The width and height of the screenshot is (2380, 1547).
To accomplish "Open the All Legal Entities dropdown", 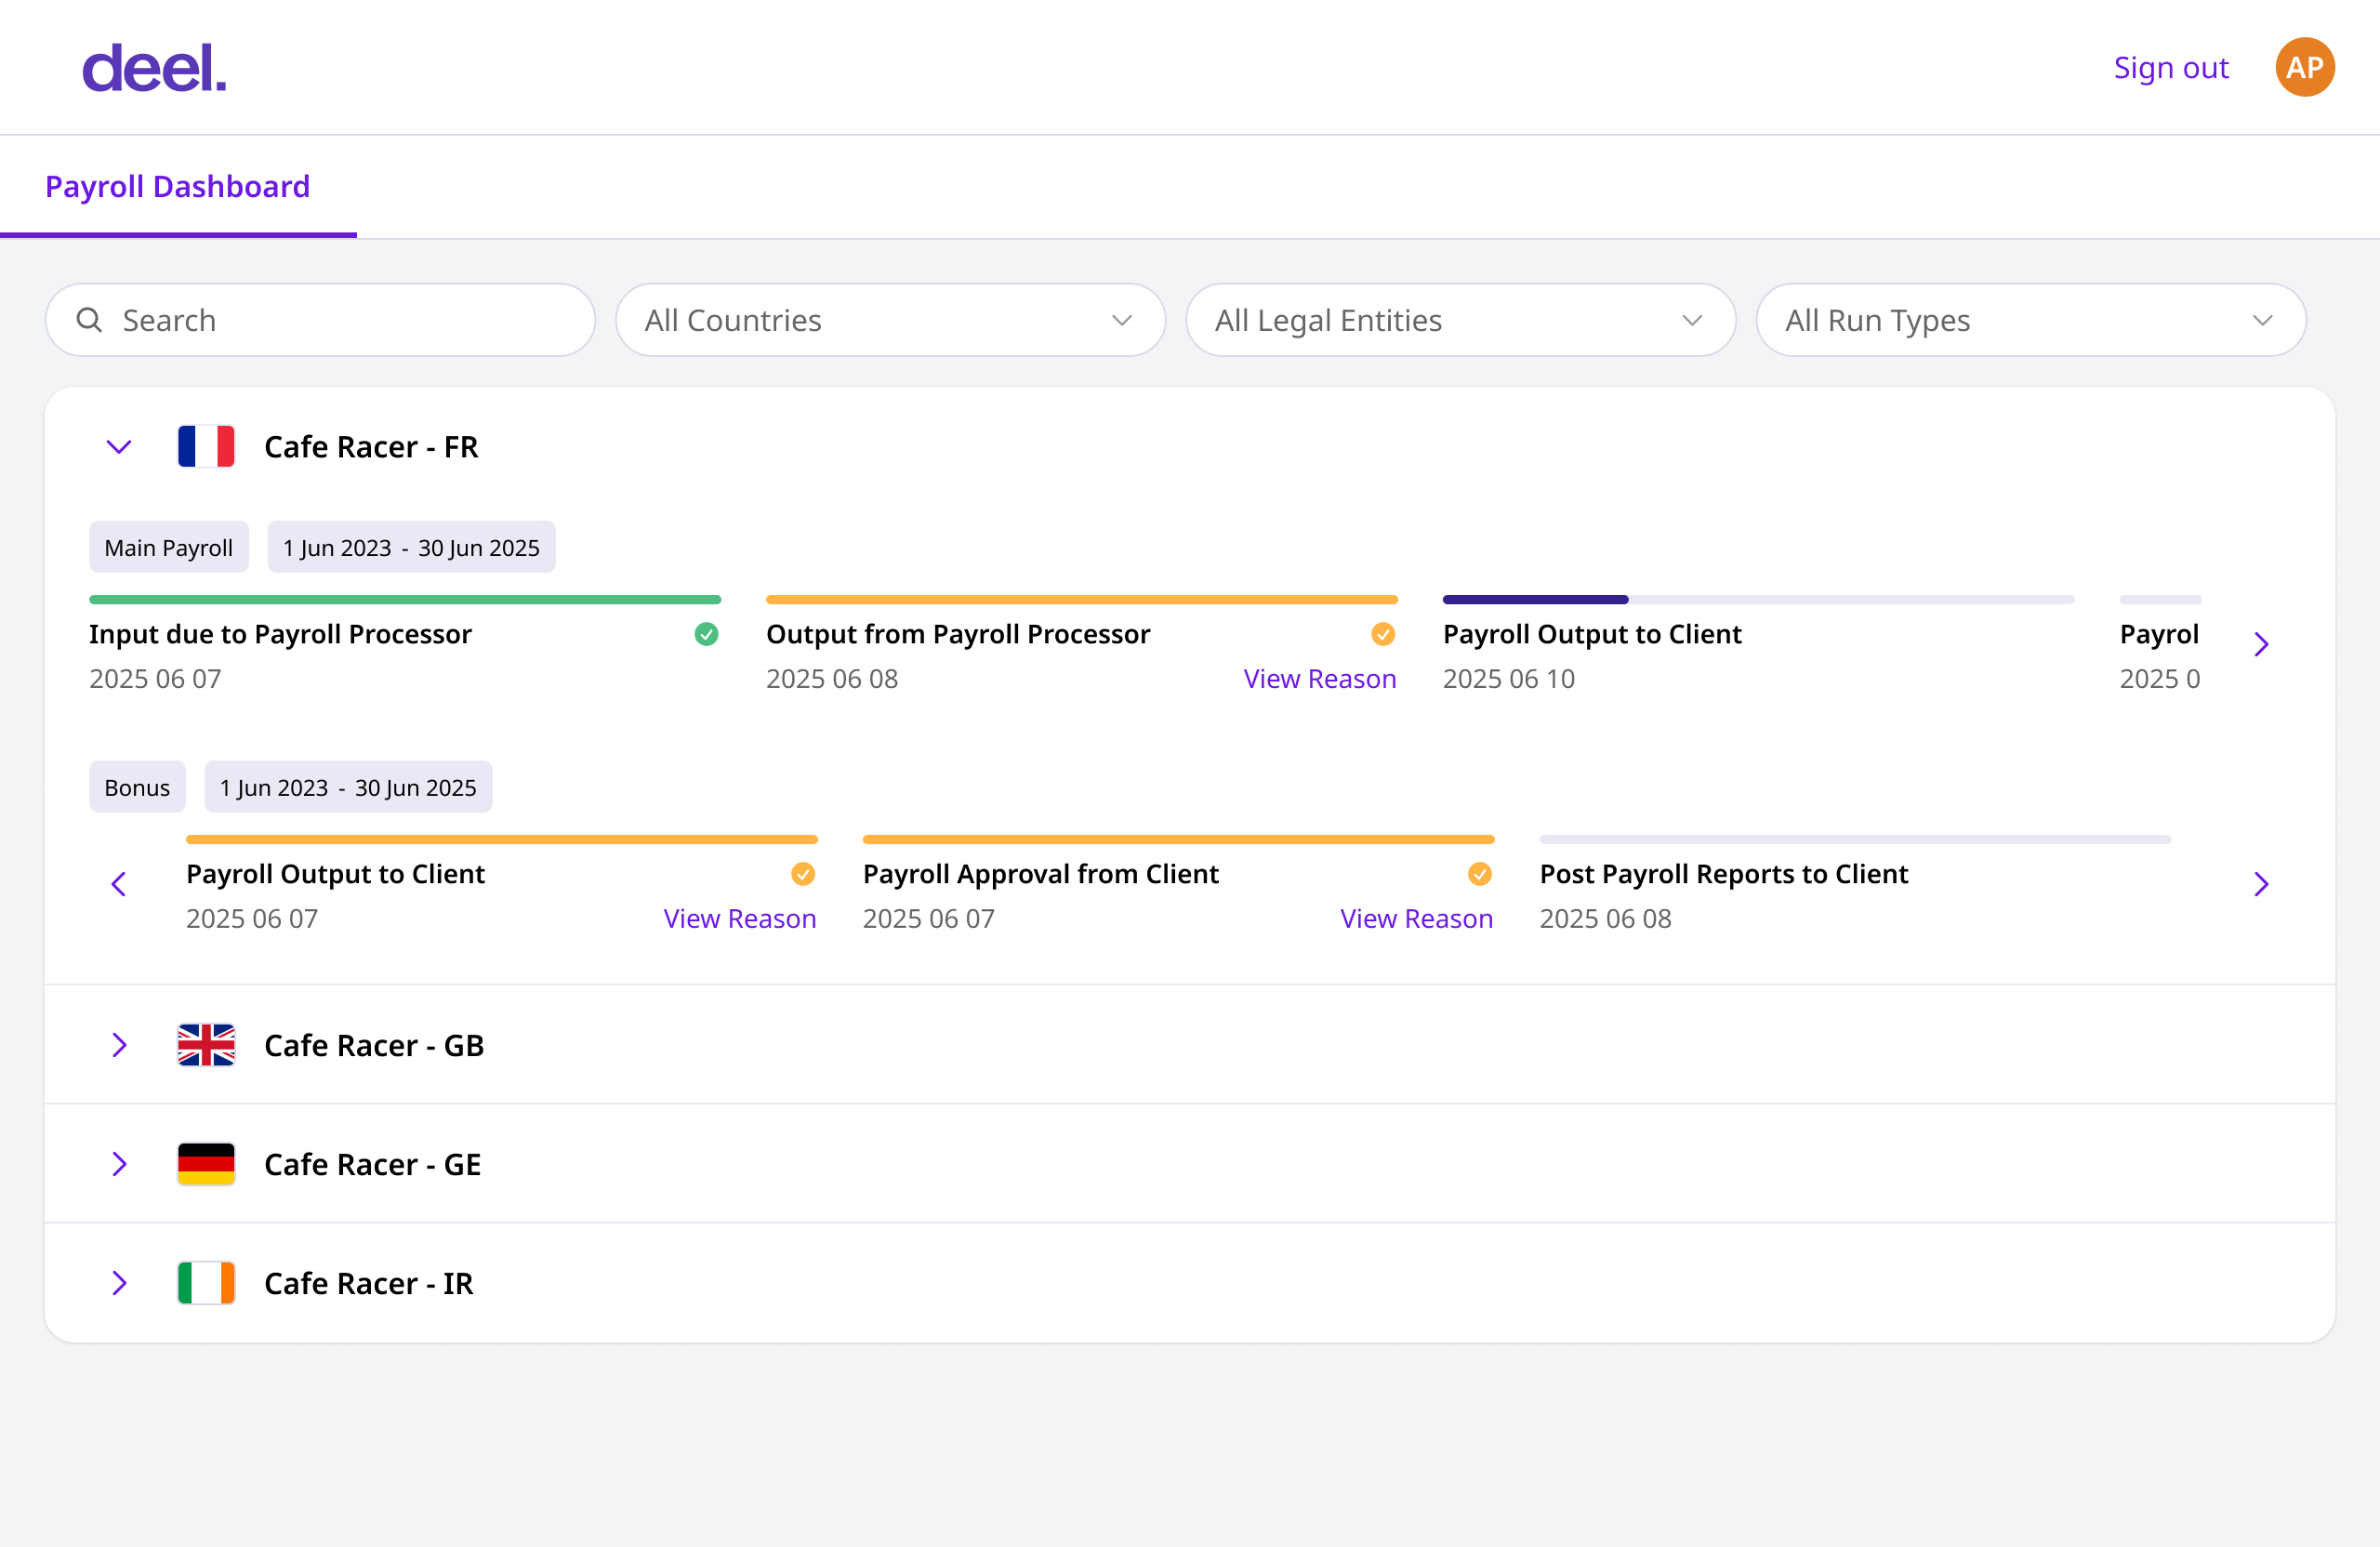I will pyautogui.click(x=1460, y=320).
